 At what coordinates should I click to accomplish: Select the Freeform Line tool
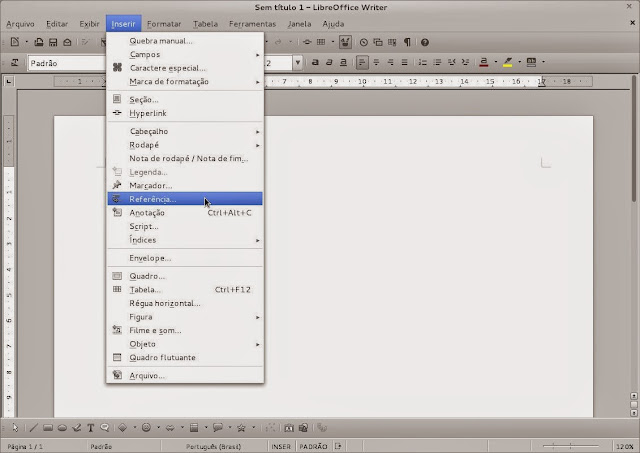click(x=76, y=428)
